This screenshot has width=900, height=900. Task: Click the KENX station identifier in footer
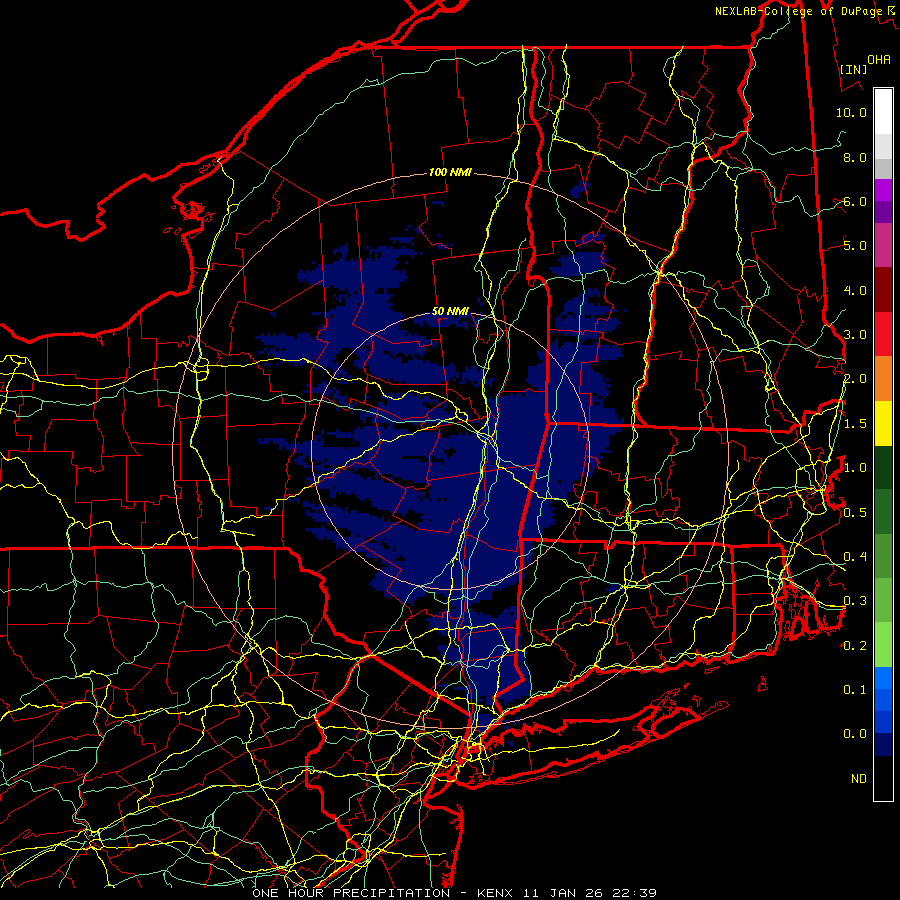tap(495, 893)
